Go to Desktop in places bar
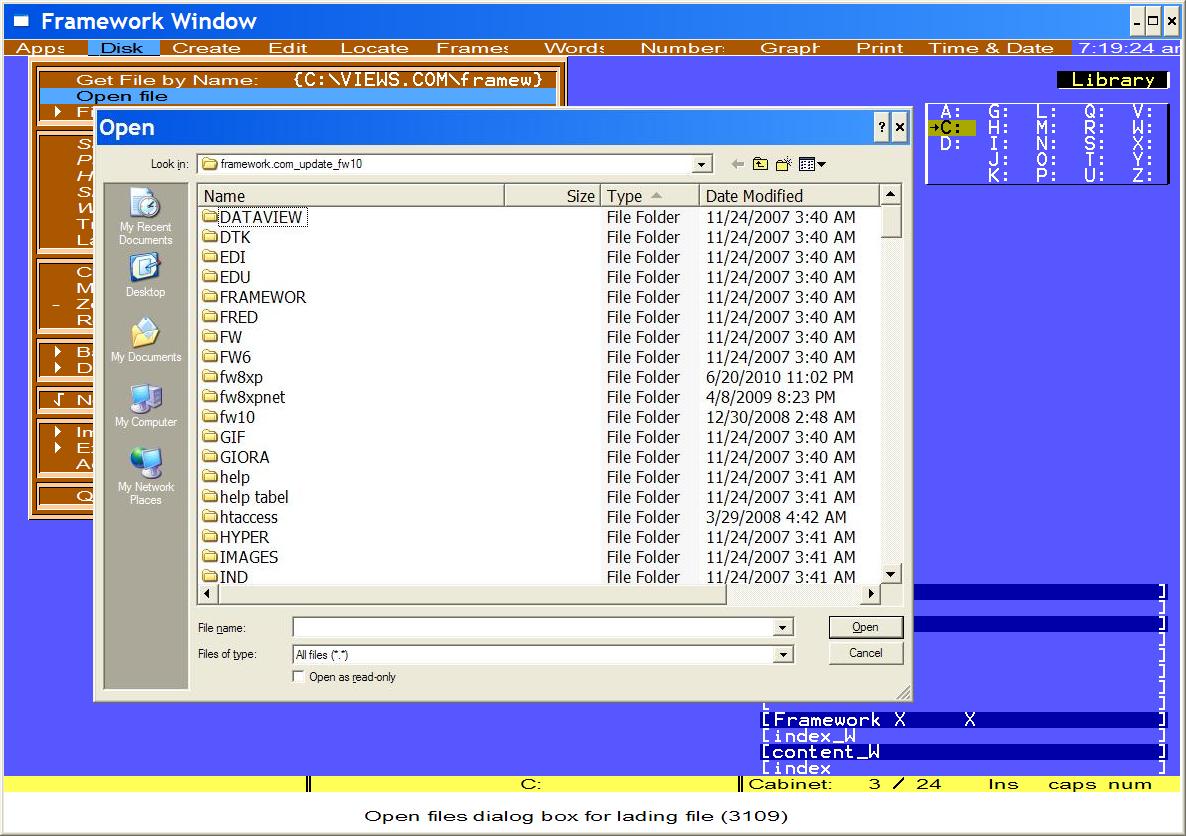The image size is (1186, 836). coord(145,275)
